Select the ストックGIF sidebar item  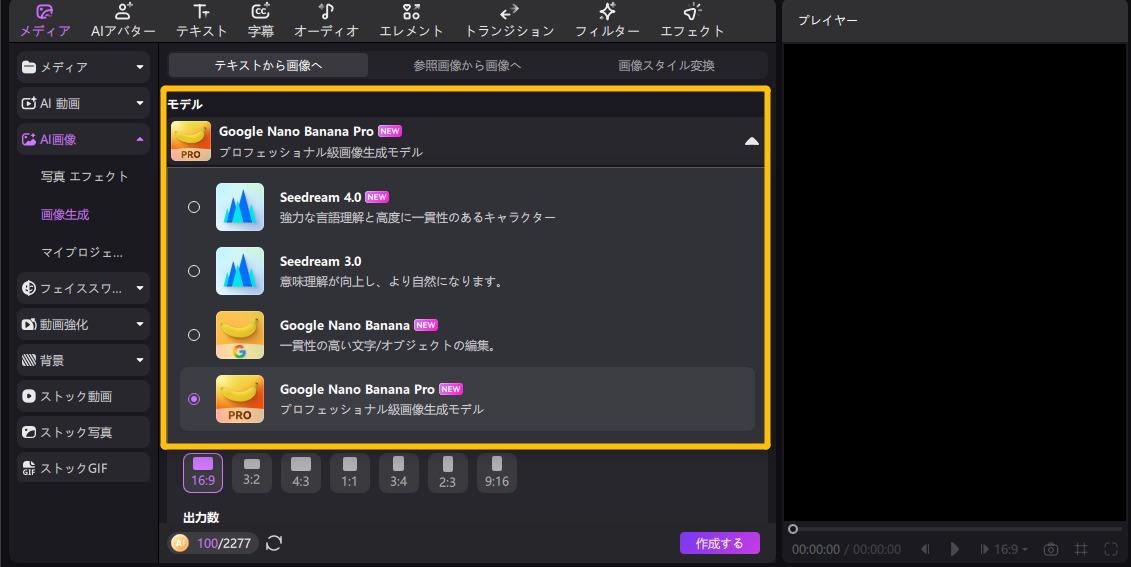point(84,468)
